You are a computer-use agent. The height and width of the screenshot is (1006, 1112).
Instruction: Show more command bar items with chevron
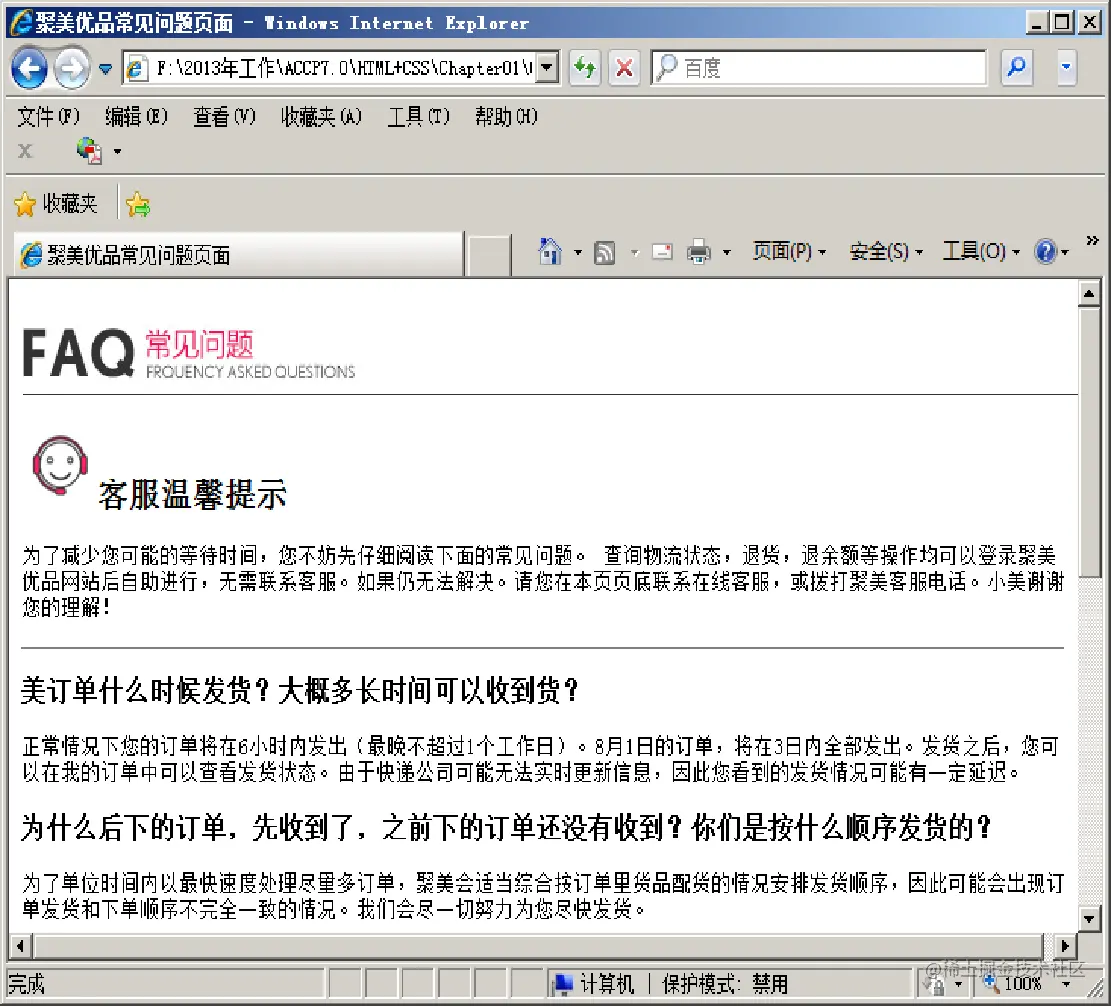(x=1092, y=240)
